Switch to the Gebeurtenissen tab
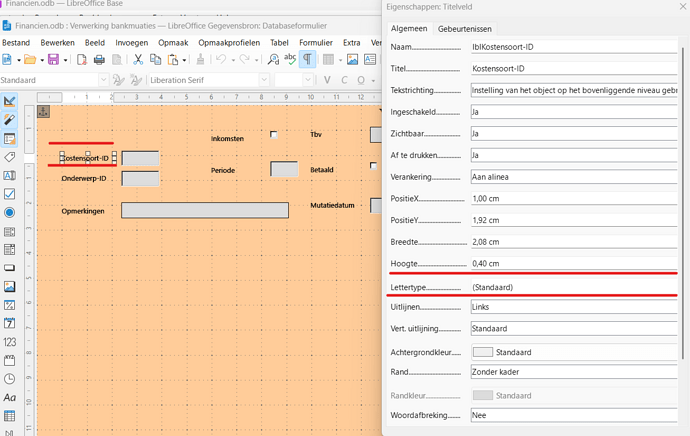 click(x=465, y=29)
